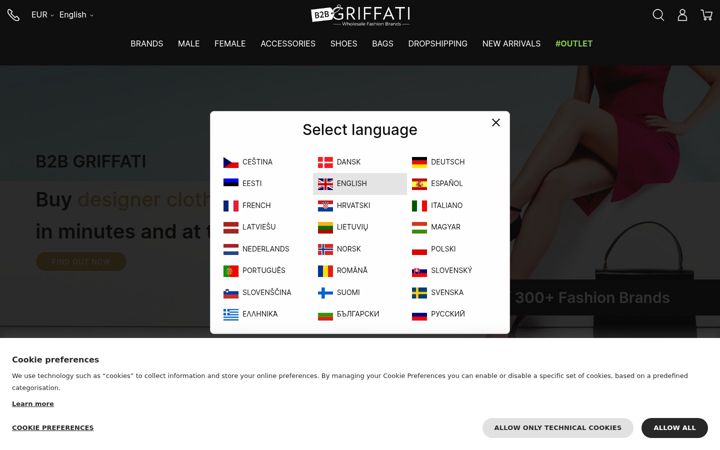Click the phone contact icon
Screen dimensions: 720x450
(x=13, y=15)
